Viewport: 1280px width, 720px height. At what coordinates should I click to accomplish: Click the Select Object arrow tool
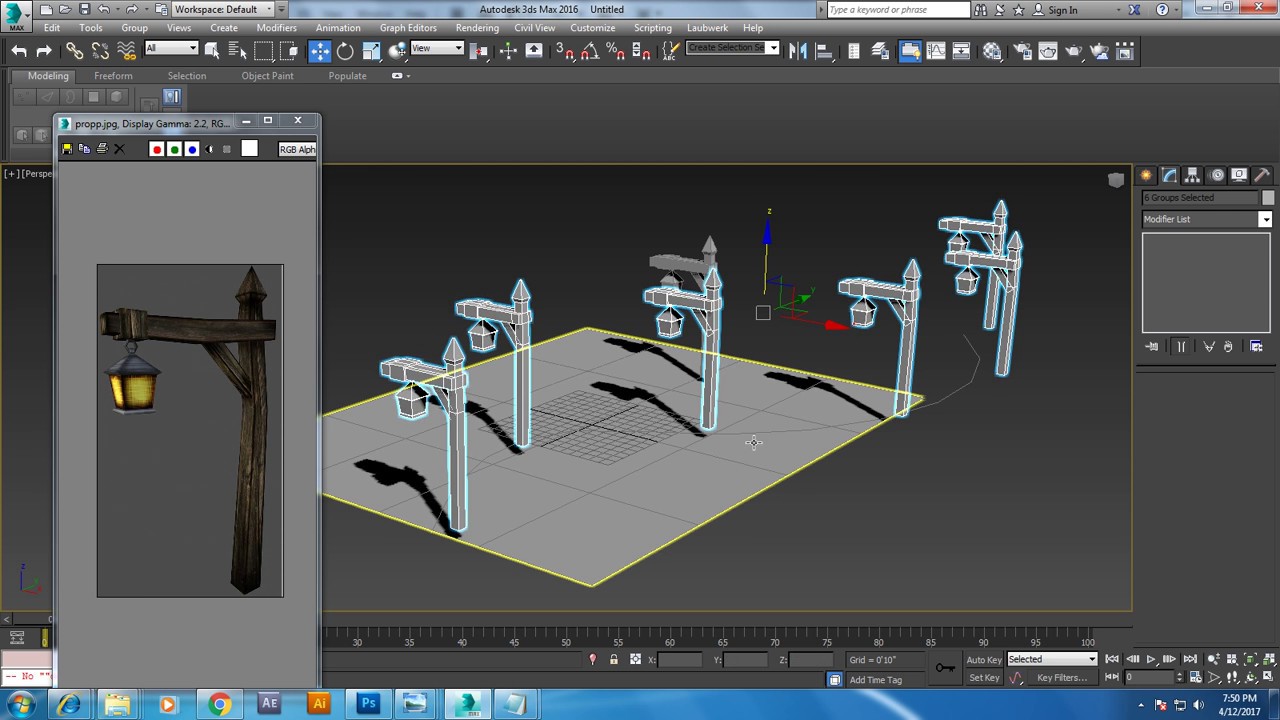coord(212,51)
